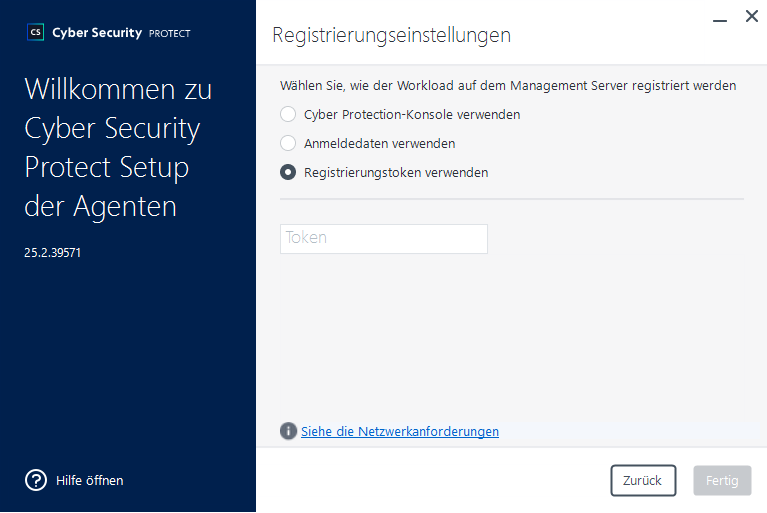This screenshot has height=513, width=767.
Task: Open the Siehe die Netzwerkanforderungen link
Action: tap(399, 431)
